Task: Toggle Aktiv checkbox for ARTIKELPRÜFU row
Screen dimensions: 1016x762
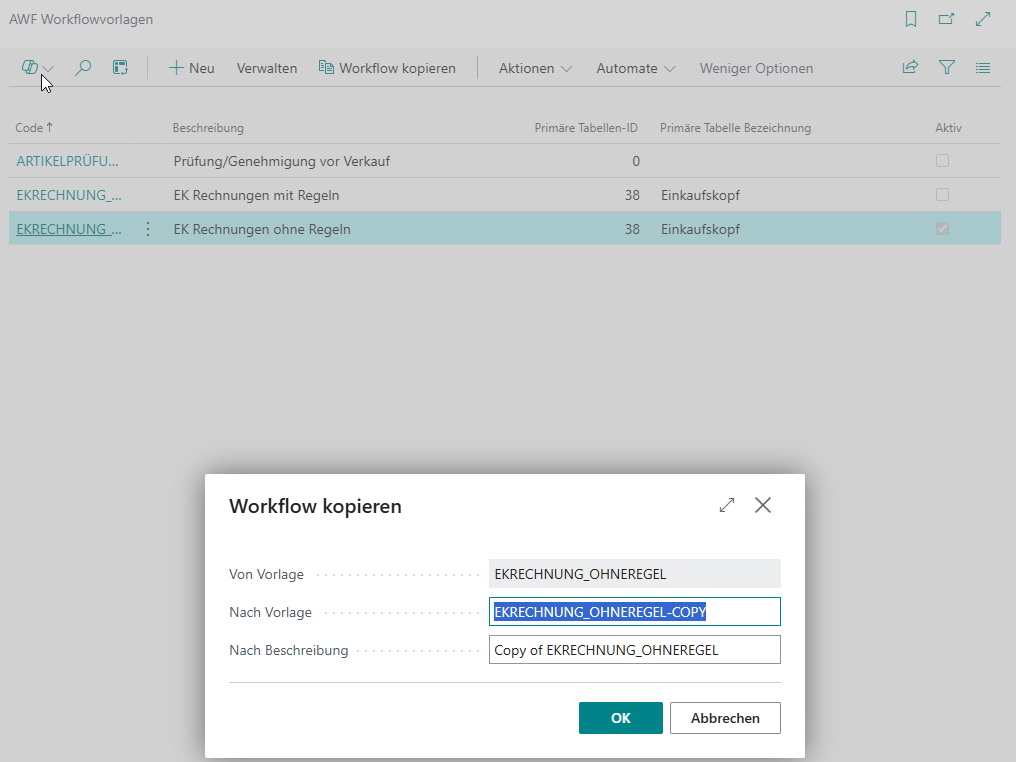Action: click(942, 161)
